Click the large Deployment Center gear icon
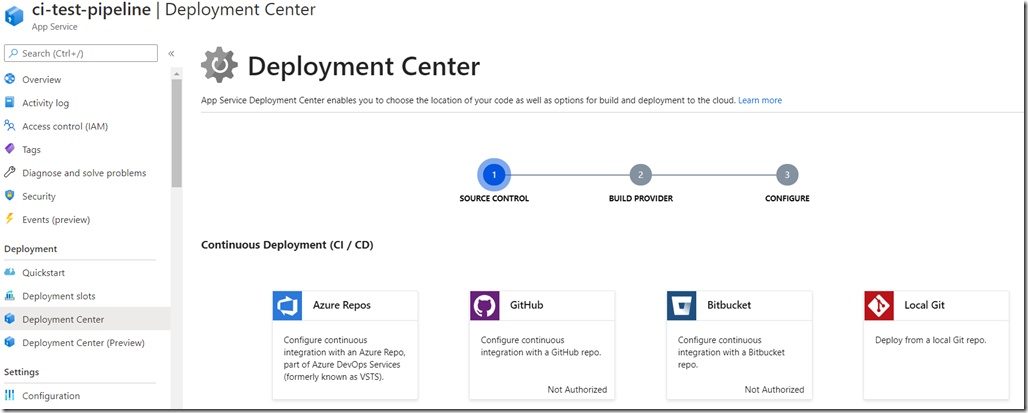Viewport: 1028px width, 413px height. 220,65
